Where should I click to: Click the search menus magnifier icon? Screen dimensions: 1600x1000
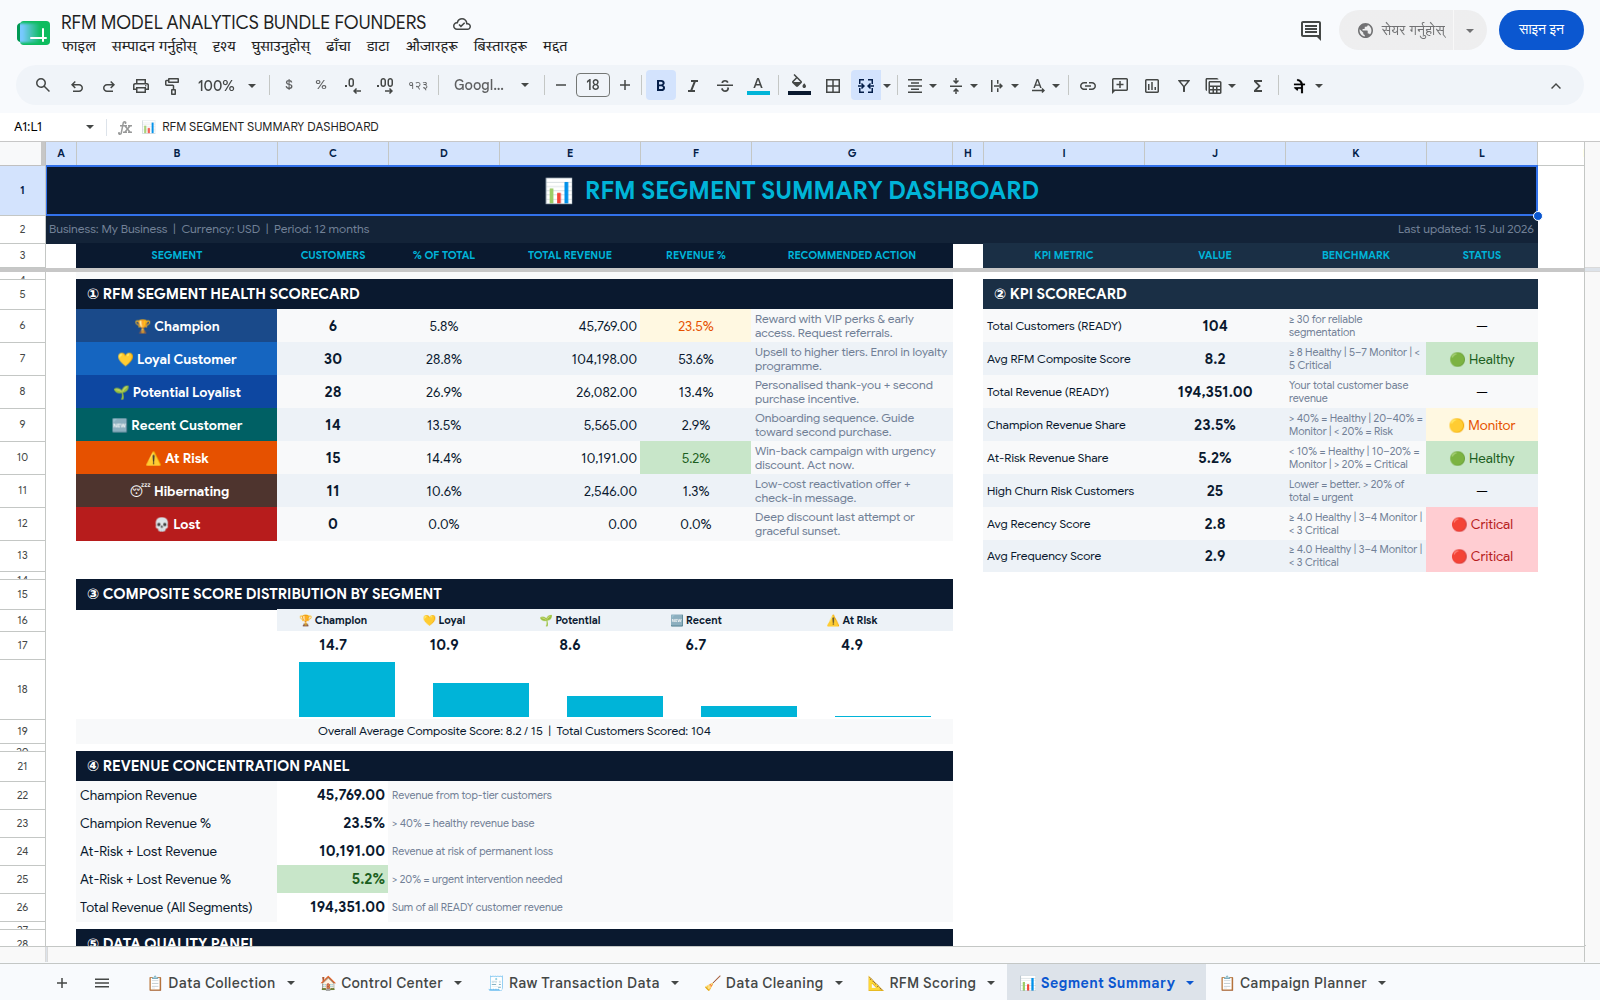(x=43, y=86)
